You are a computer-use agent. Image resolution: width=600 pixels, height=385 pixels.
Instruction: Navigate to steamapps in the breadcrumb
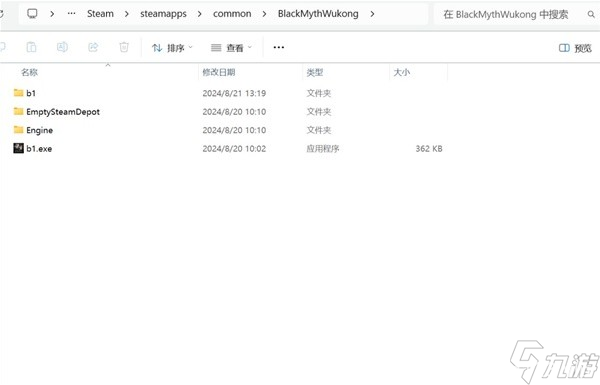coord(163,14)
